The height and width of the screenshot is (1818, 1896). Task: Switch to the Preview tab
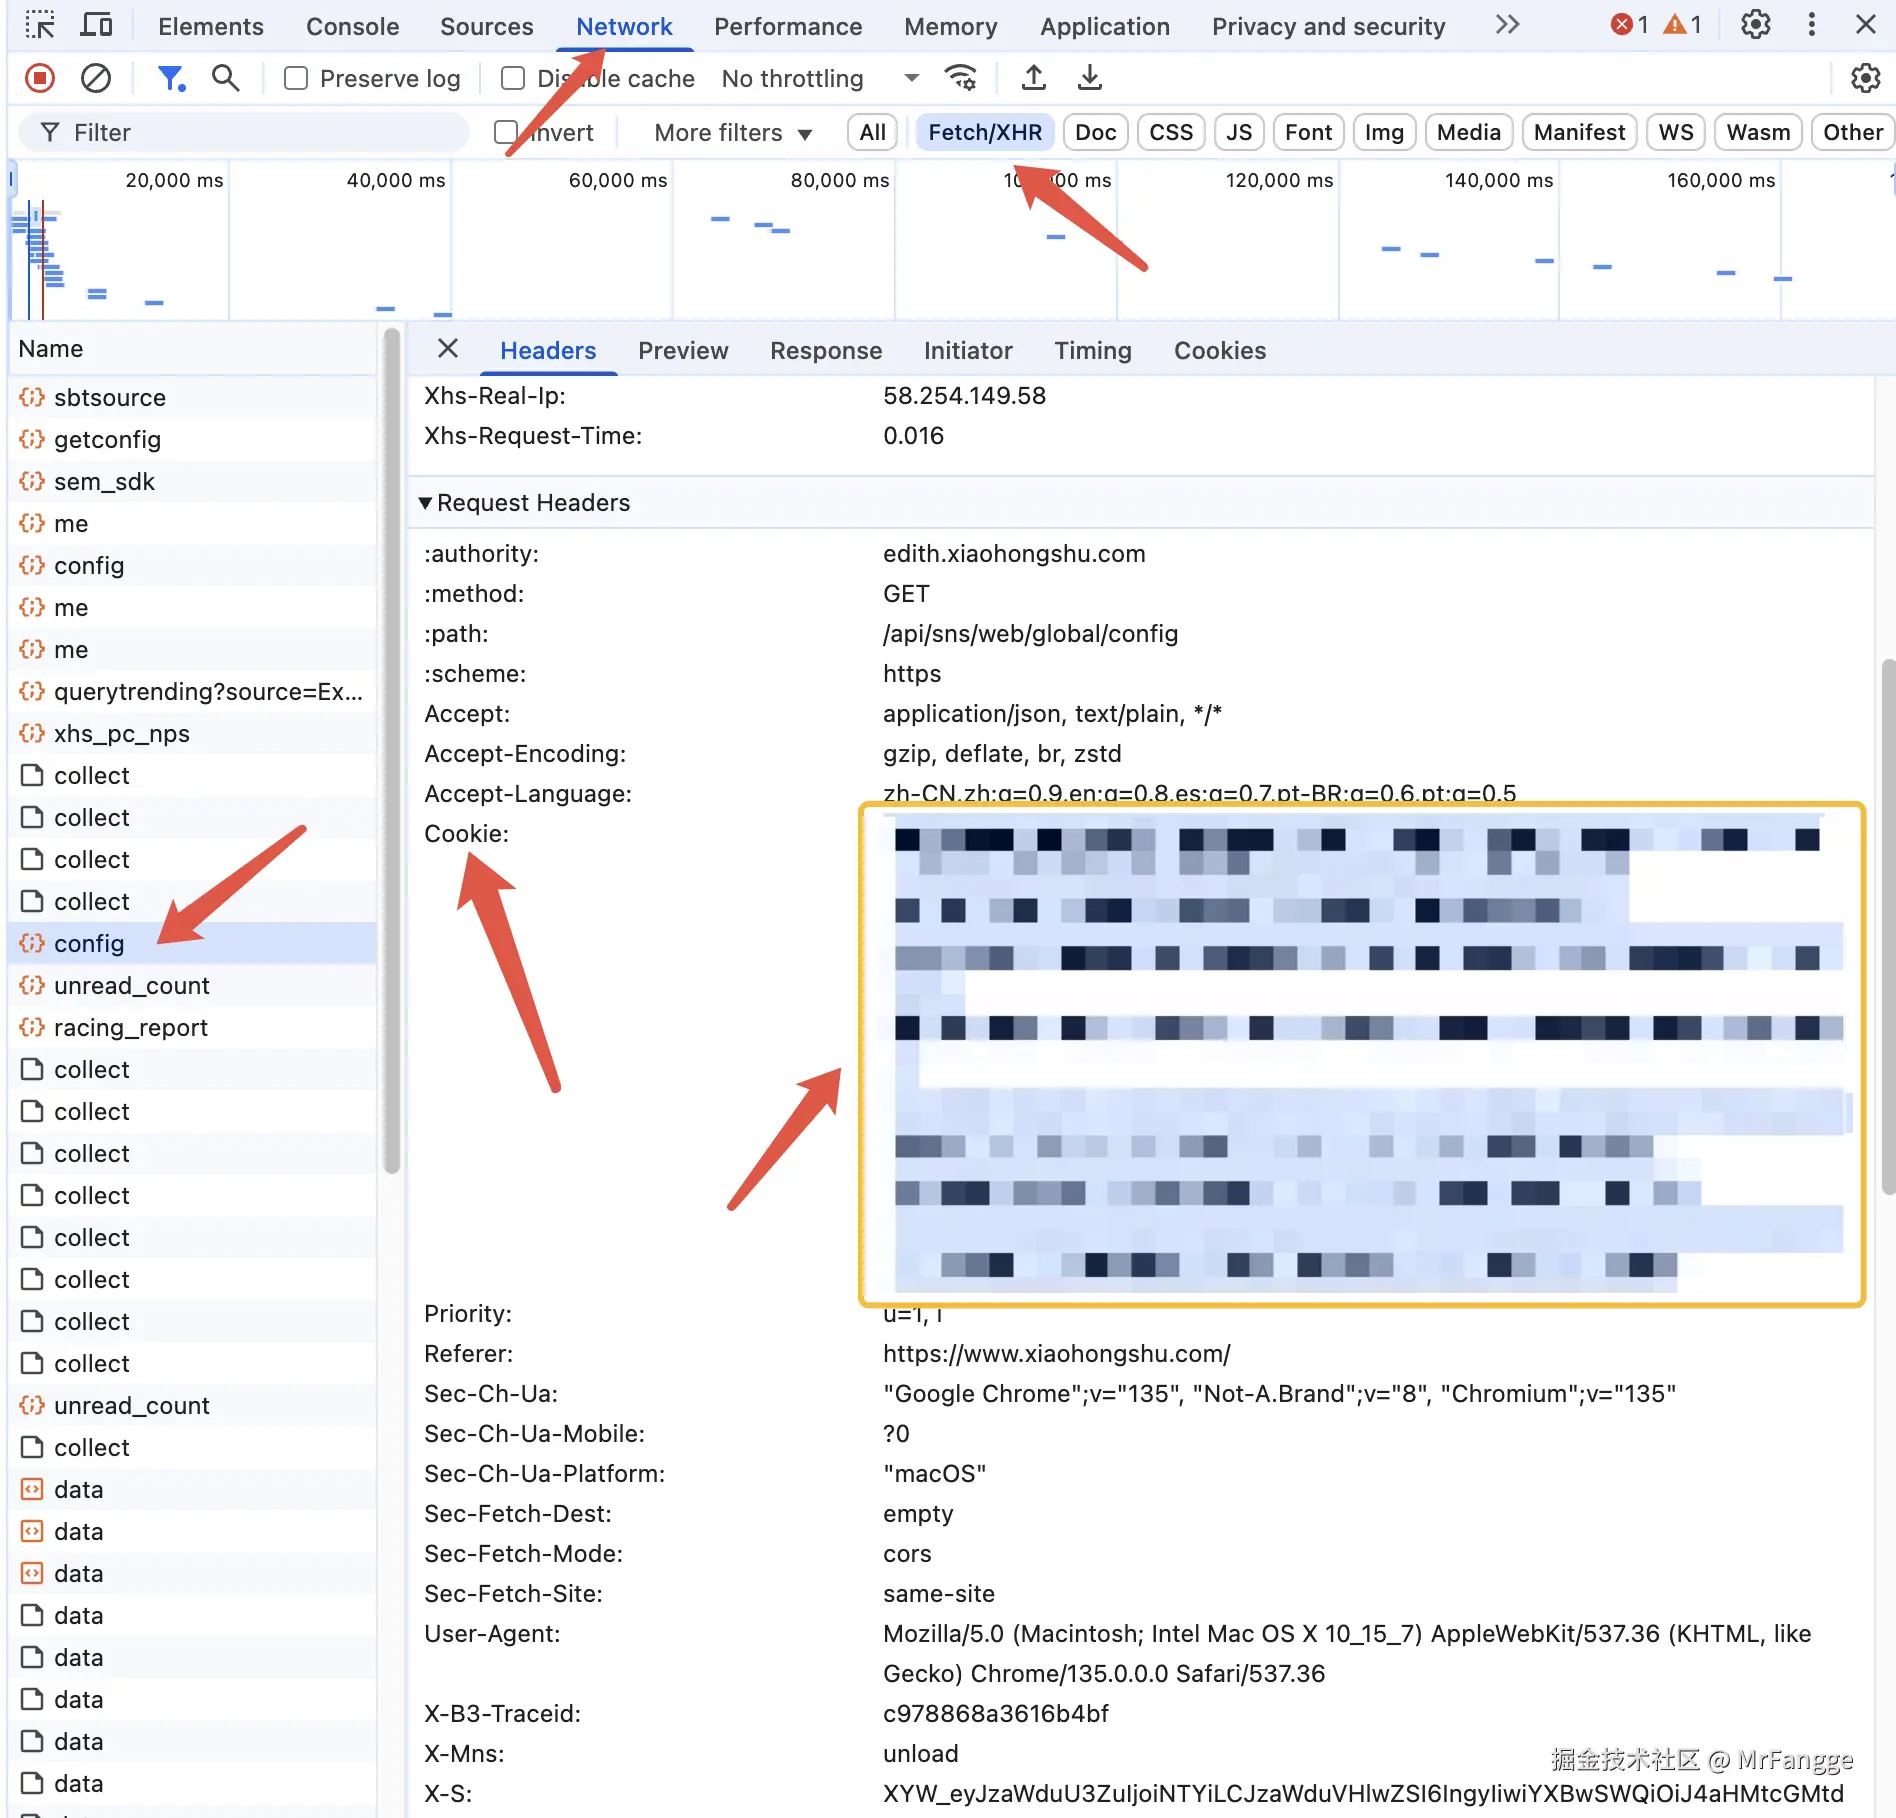click(x=683, y=350)
